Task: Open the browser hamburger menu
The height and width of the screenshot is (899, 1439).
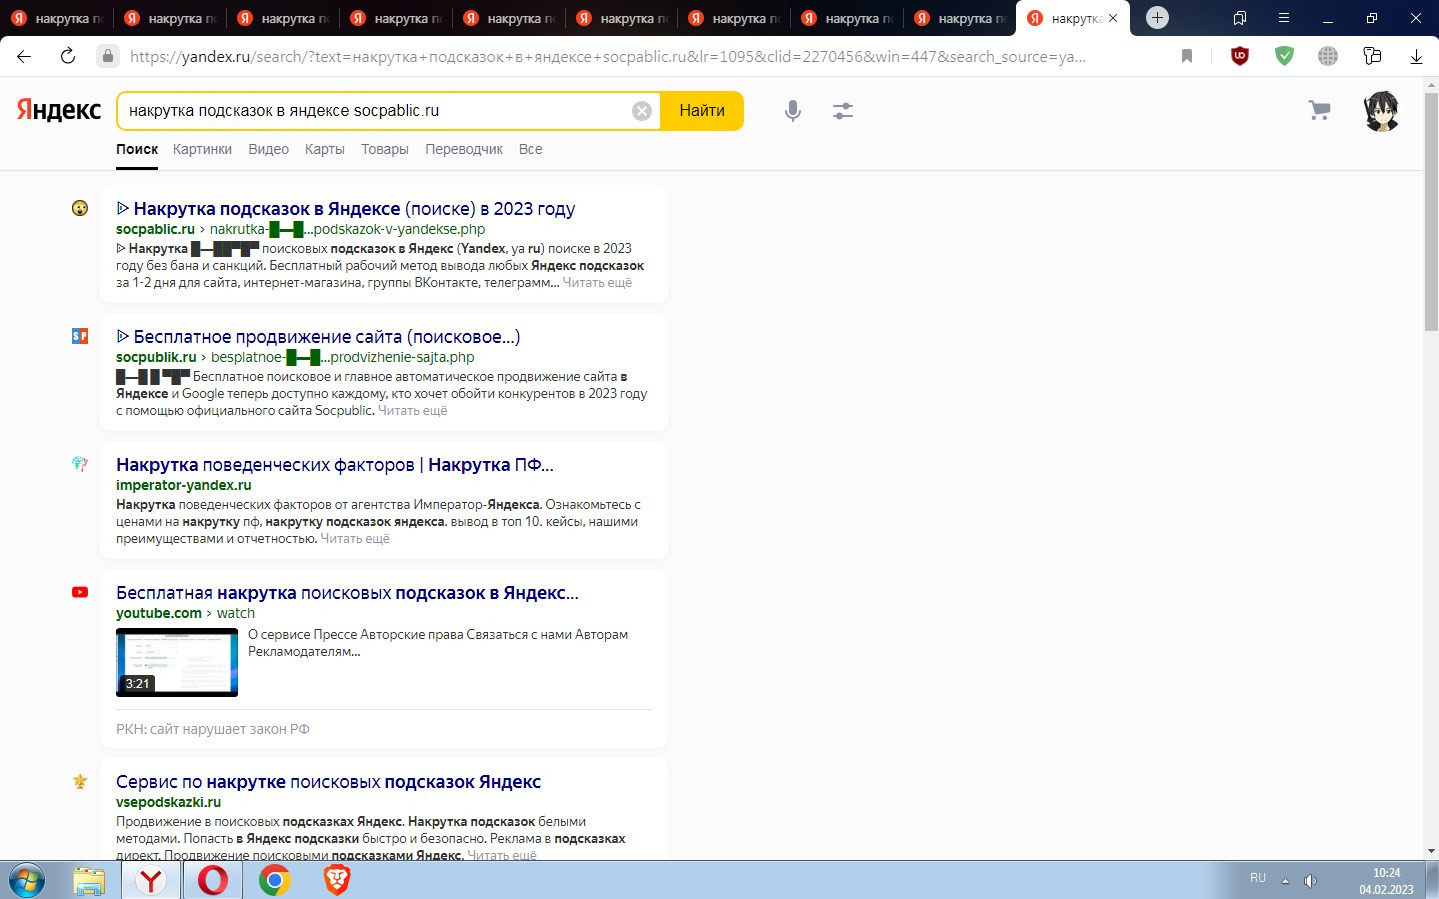Action: pyautogui.click(x=1284, y=18)
